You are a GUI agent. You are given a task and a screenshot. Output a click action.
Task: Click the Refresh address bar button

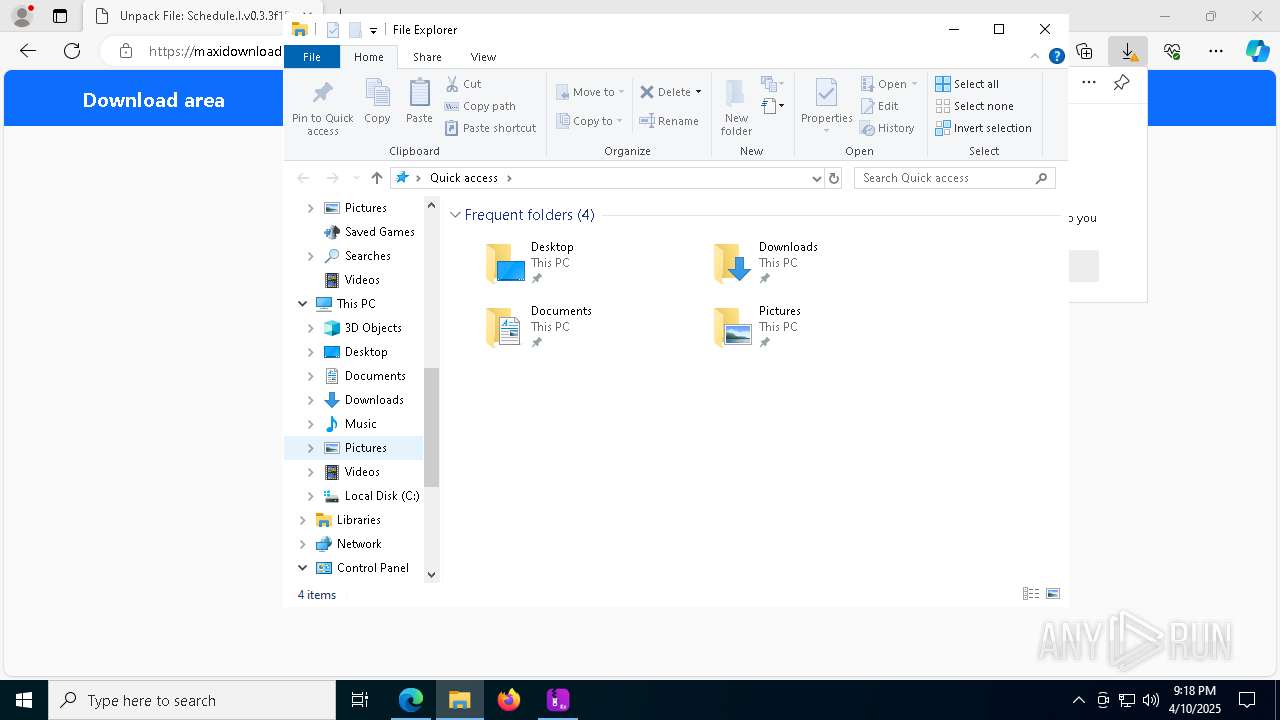coord(834,178)
